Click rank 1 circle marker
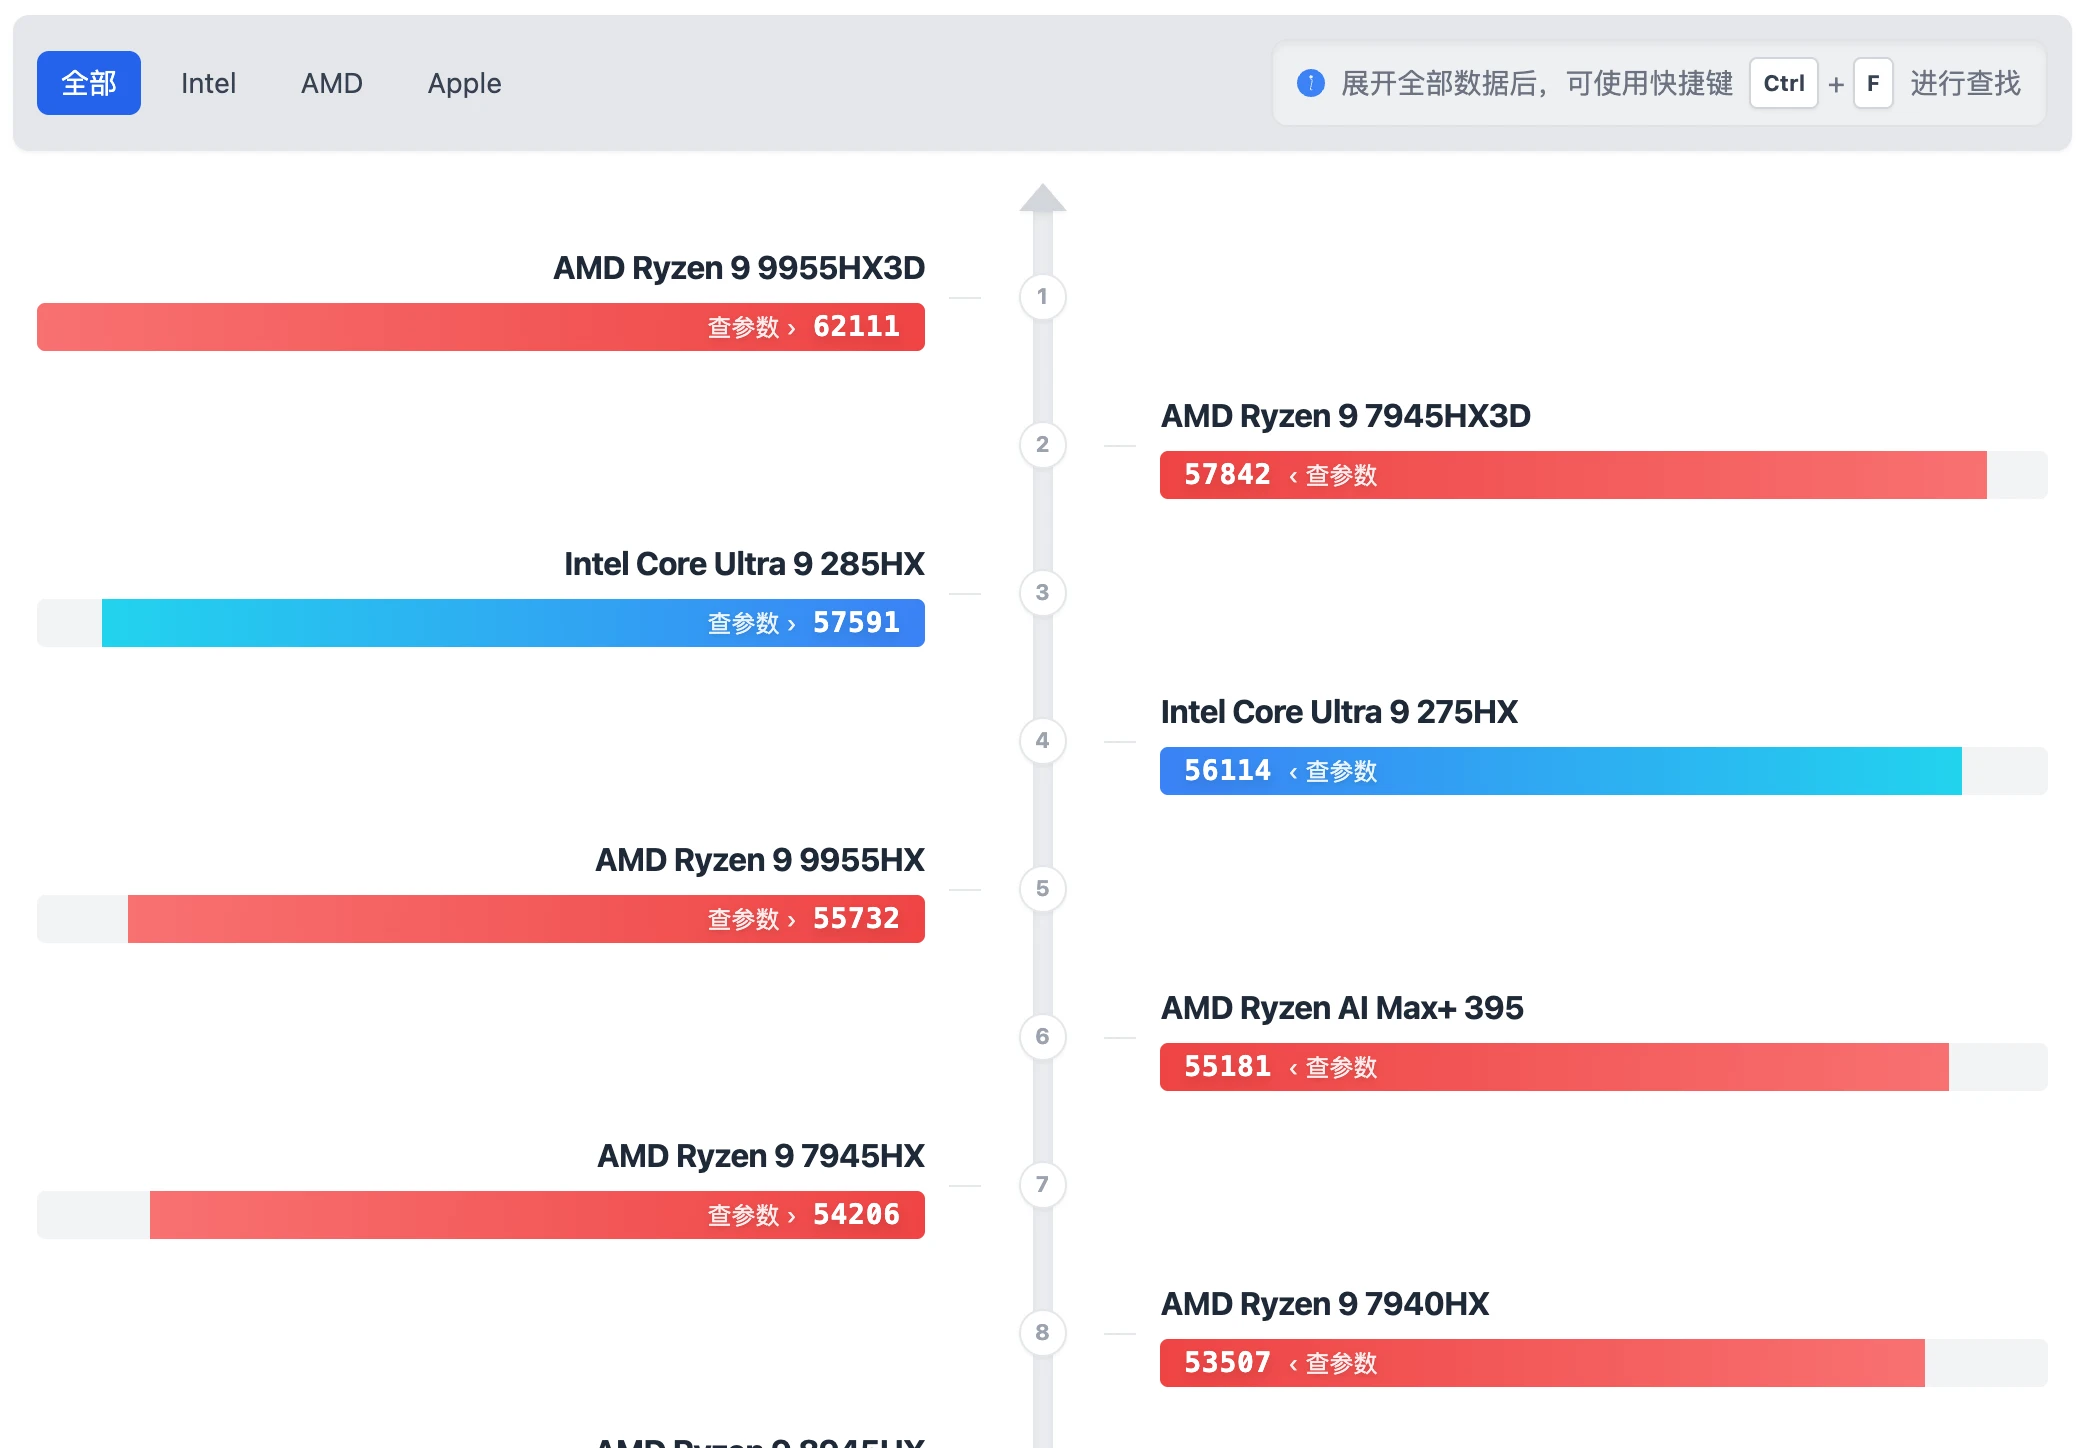Screen dimensions: 2086x1448 1042,297
